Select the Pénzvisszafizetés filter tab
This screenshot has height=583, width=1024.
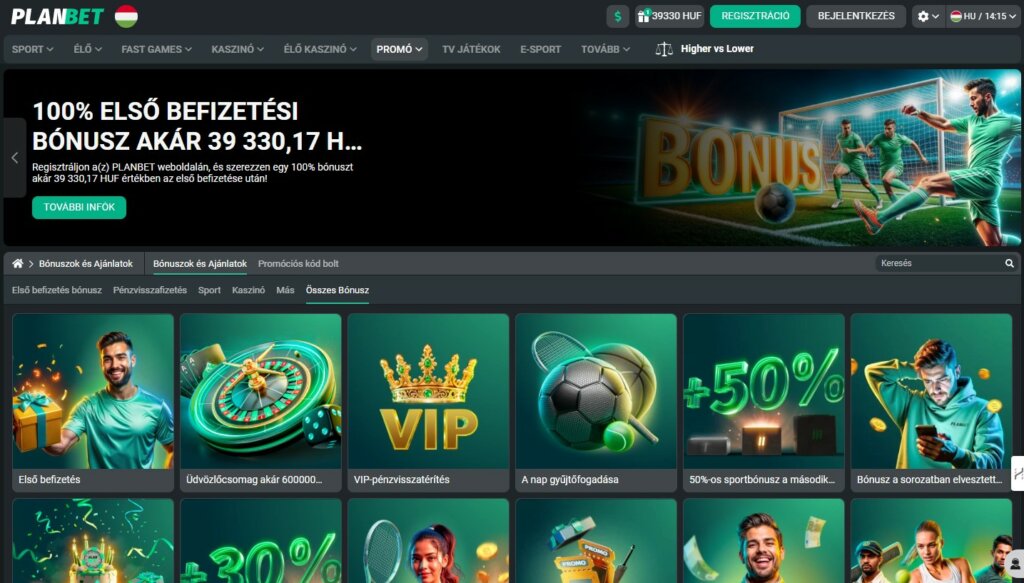(x=150, y=290)
